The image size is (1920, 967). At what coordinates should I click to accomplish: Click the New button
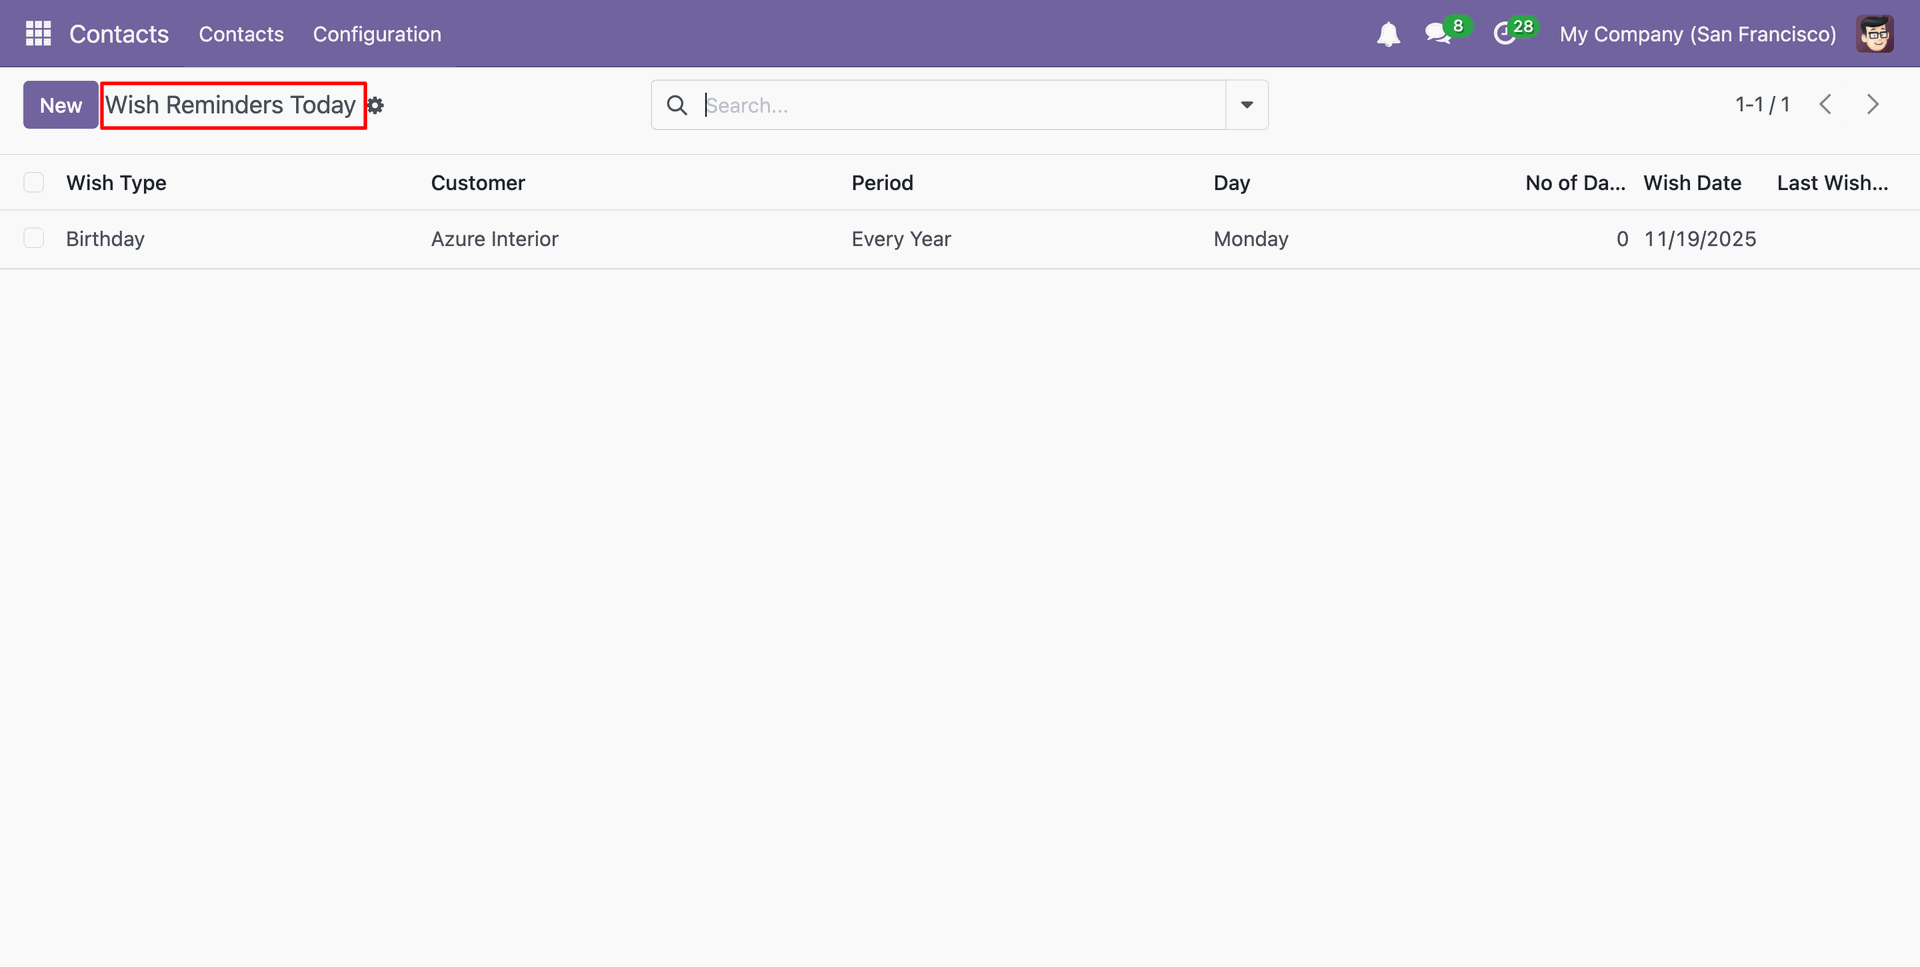click(61, 105)
